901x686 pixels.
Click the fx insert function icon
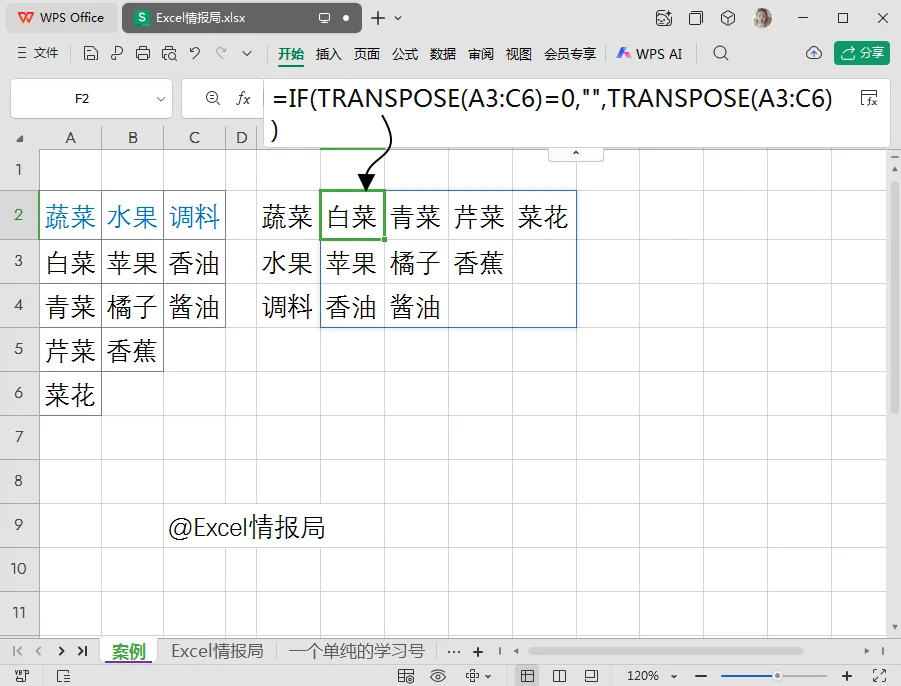point(243,98)
